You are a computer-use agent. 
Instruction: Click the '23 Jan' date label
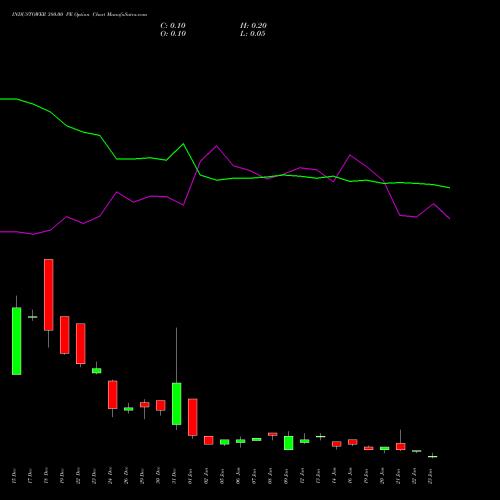pyautogui.click(x=430, y=476)
